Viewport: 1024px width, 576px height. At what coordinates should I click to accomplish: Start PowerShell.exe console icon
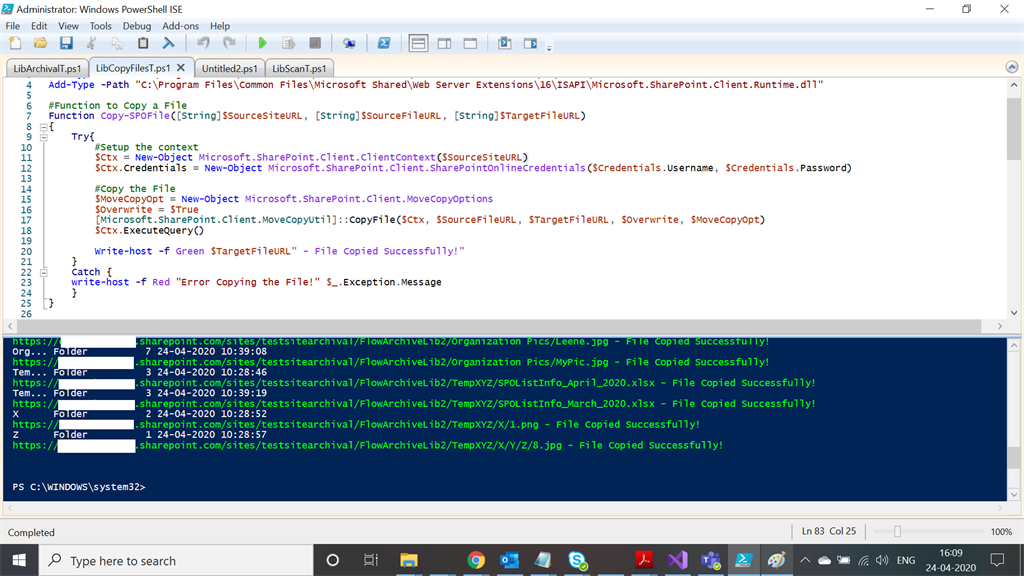click(x=384, y=43)
